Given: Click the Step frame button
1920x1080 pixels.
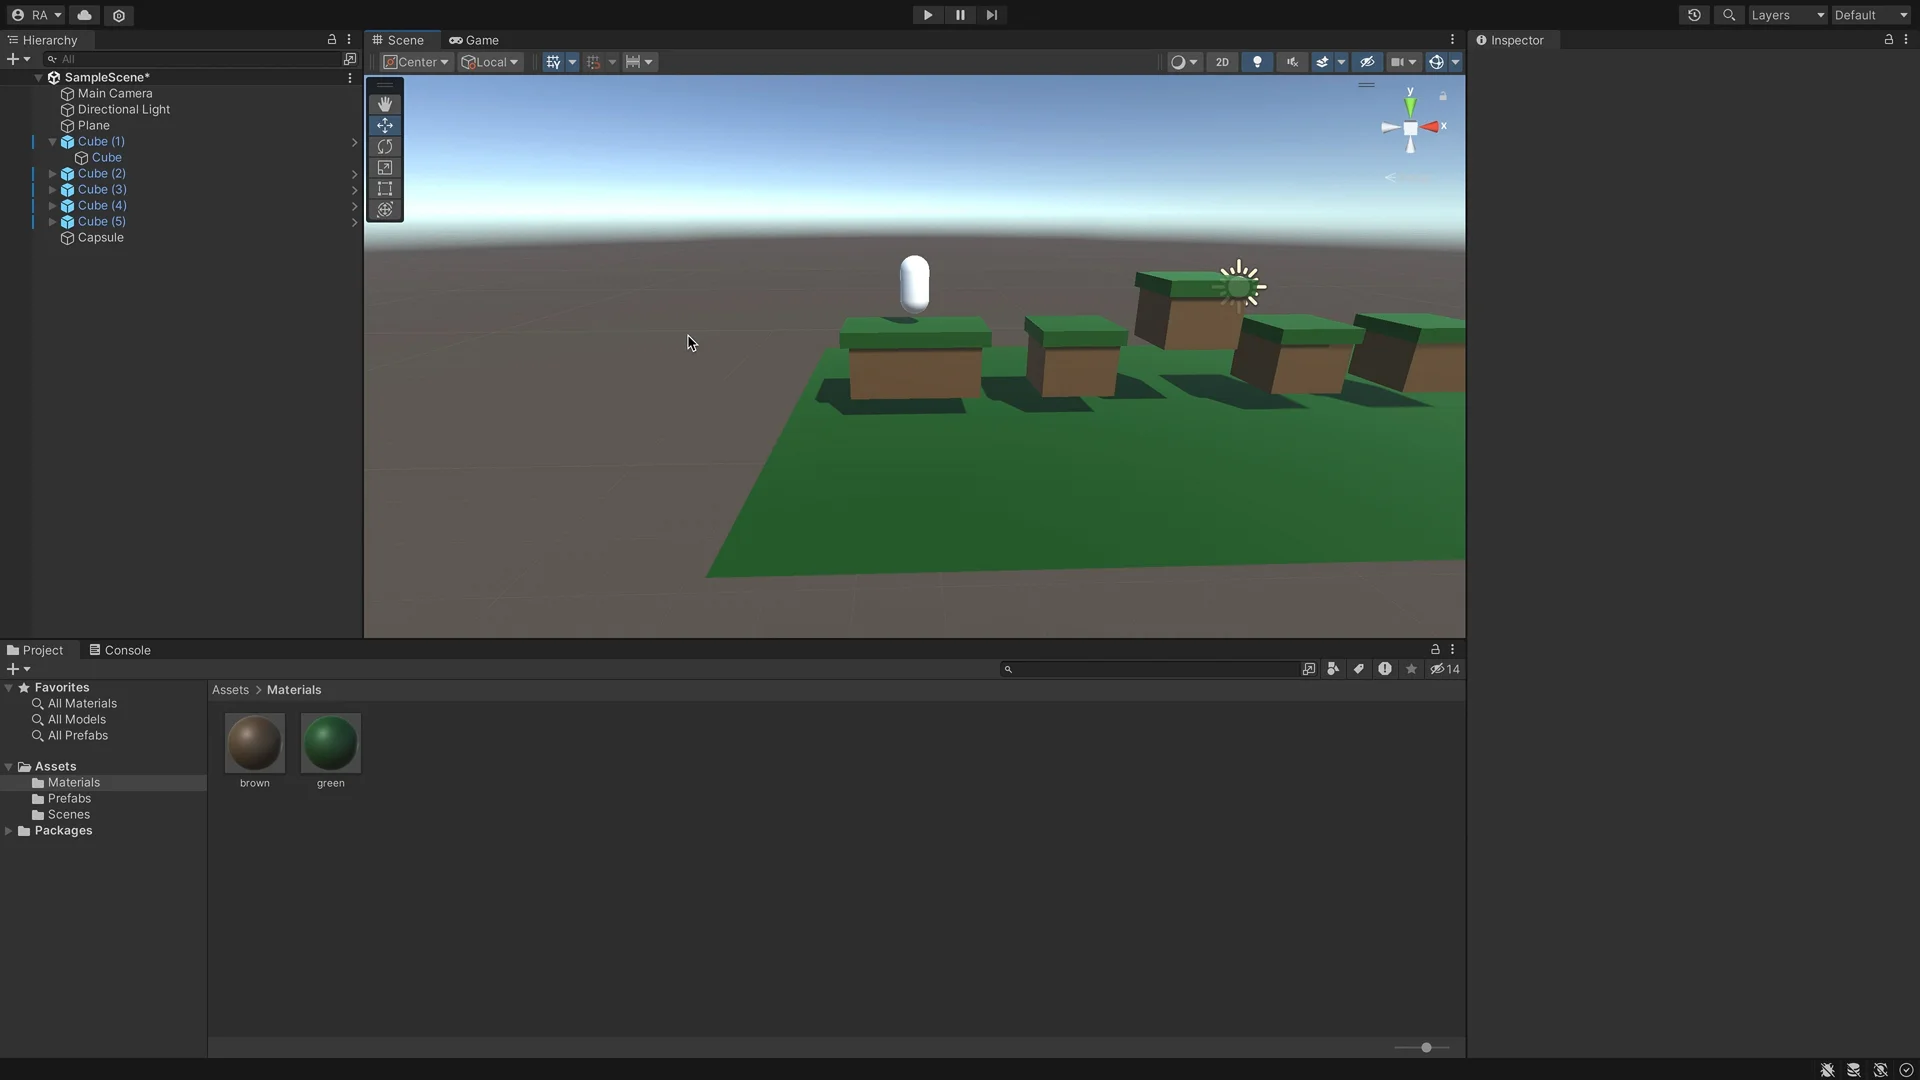Looking at the screenshot, I should coord(992,15).
